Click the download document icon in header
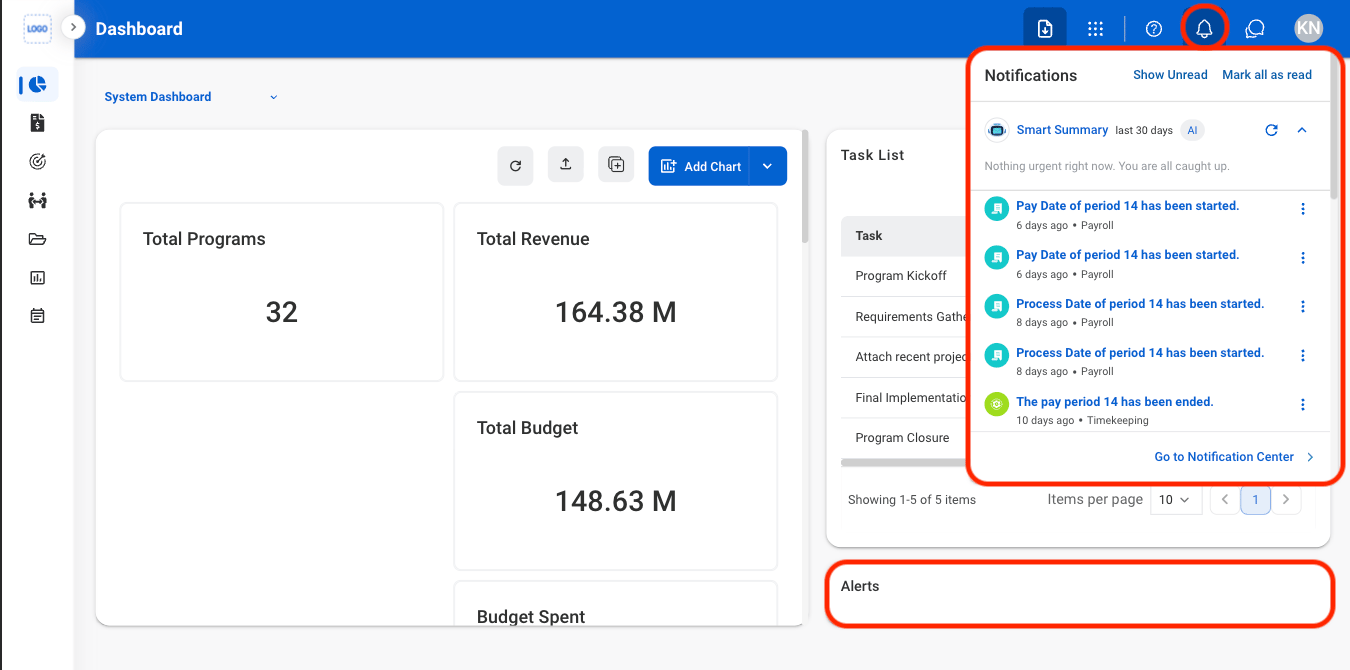The width and height of the screenshot is (1350, 670). tap(1045, 29)
